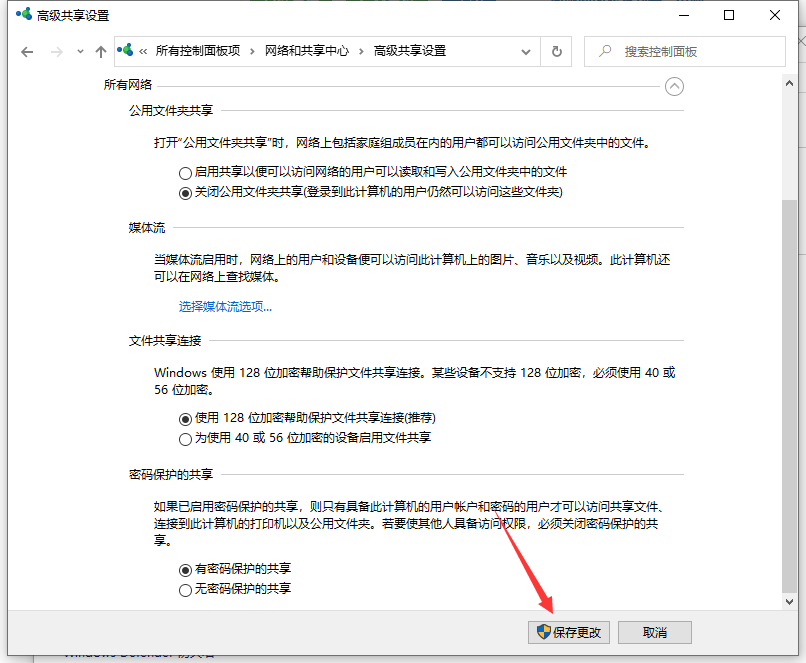
Task: Open the recent locations dropdown arrow
Action: point(79,52)
